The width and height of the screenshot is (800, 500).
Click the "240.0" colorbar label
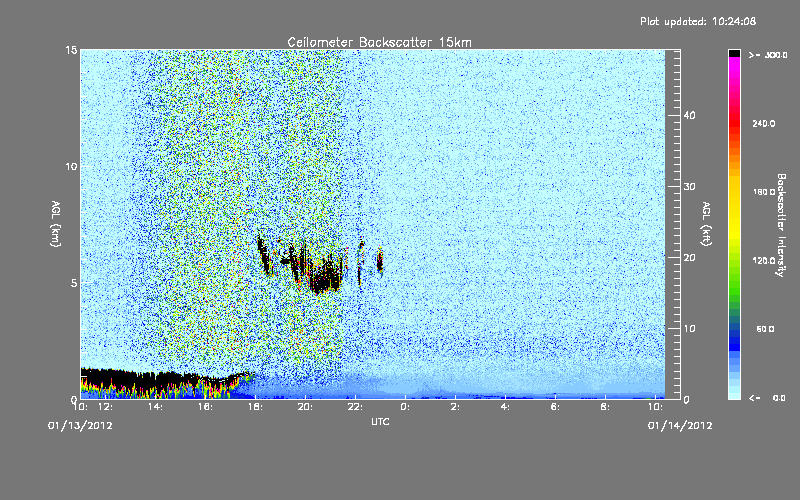(x=764, y=124)
